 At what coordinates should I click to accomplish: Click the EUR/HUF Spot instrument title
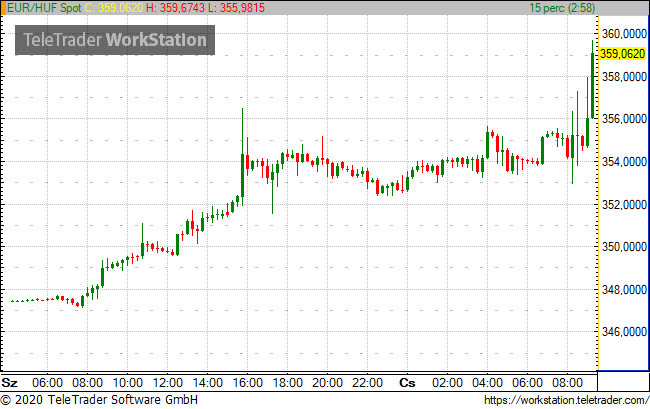(44, 7)
